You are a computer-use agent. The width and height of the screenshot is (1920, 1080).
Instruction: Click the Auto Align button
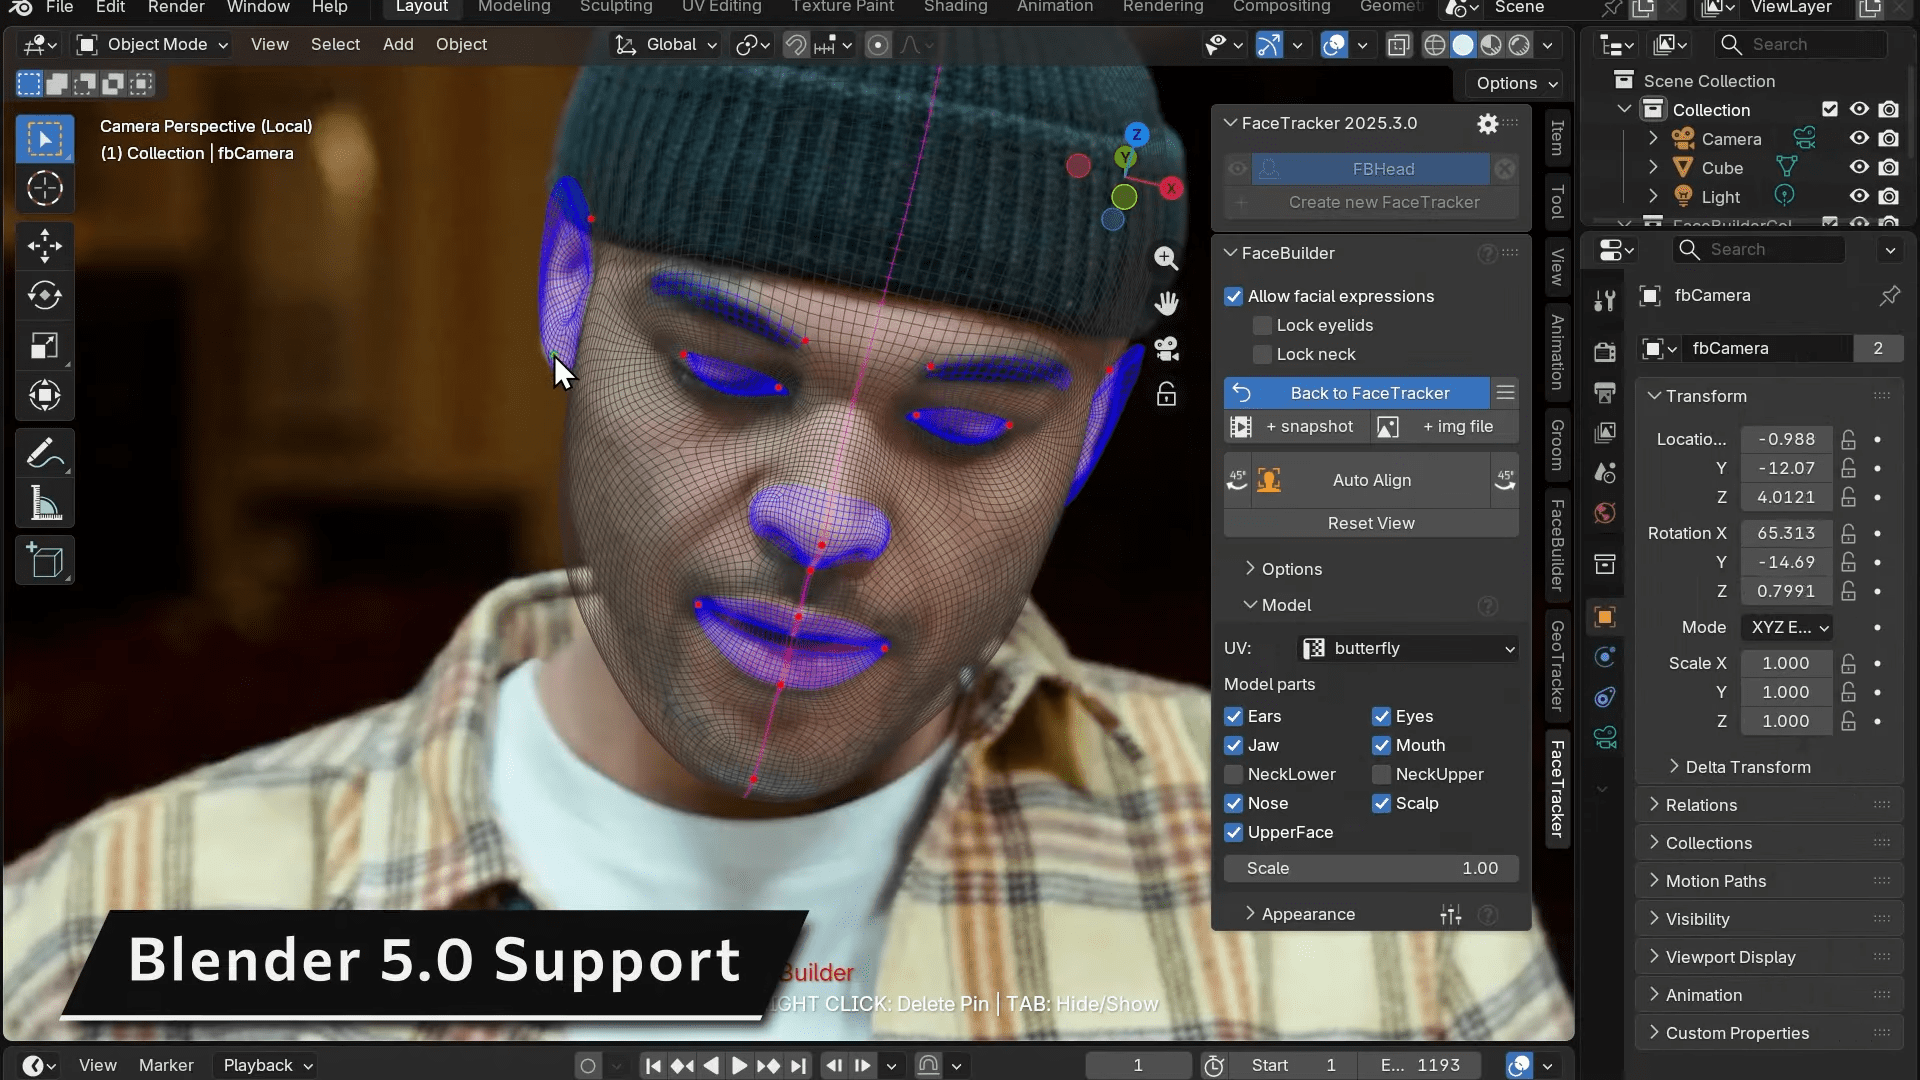[1371, 480]
